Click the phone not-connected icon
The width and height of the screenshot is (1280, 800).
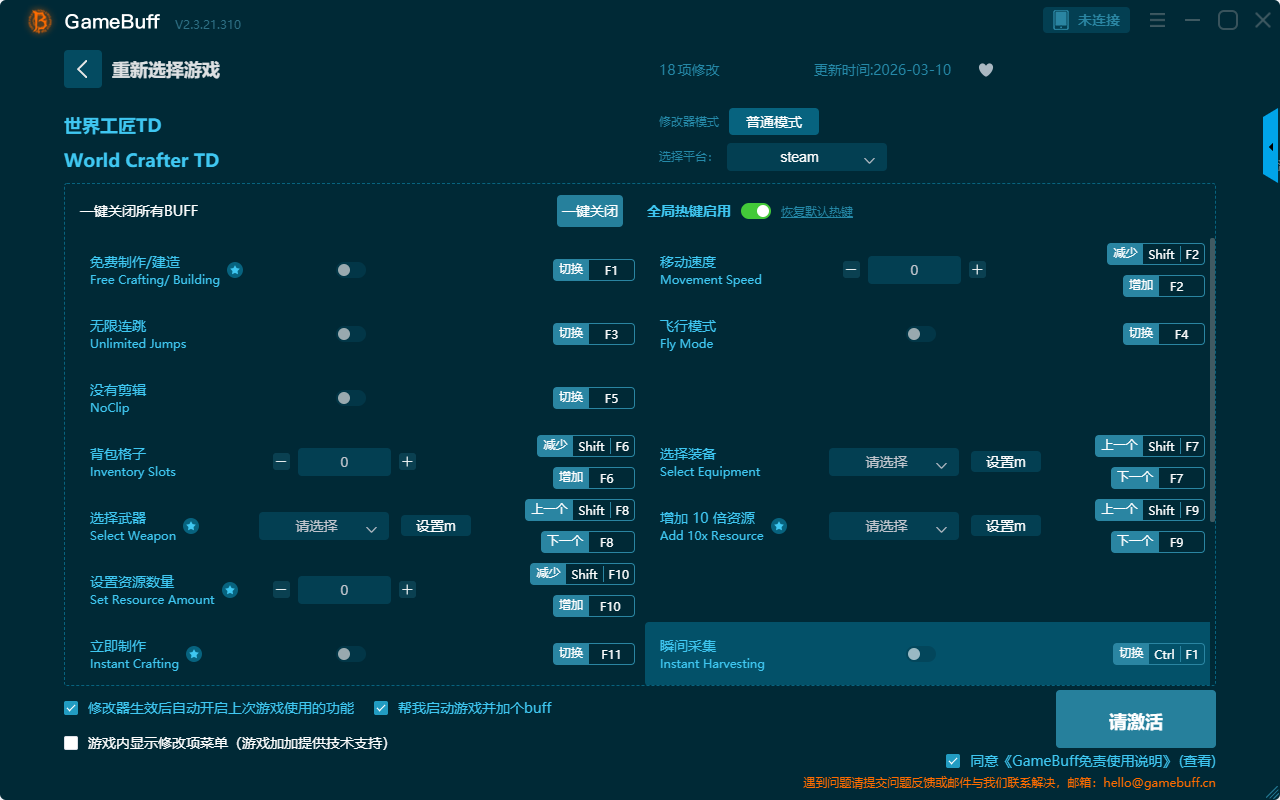pos(1061,20)
